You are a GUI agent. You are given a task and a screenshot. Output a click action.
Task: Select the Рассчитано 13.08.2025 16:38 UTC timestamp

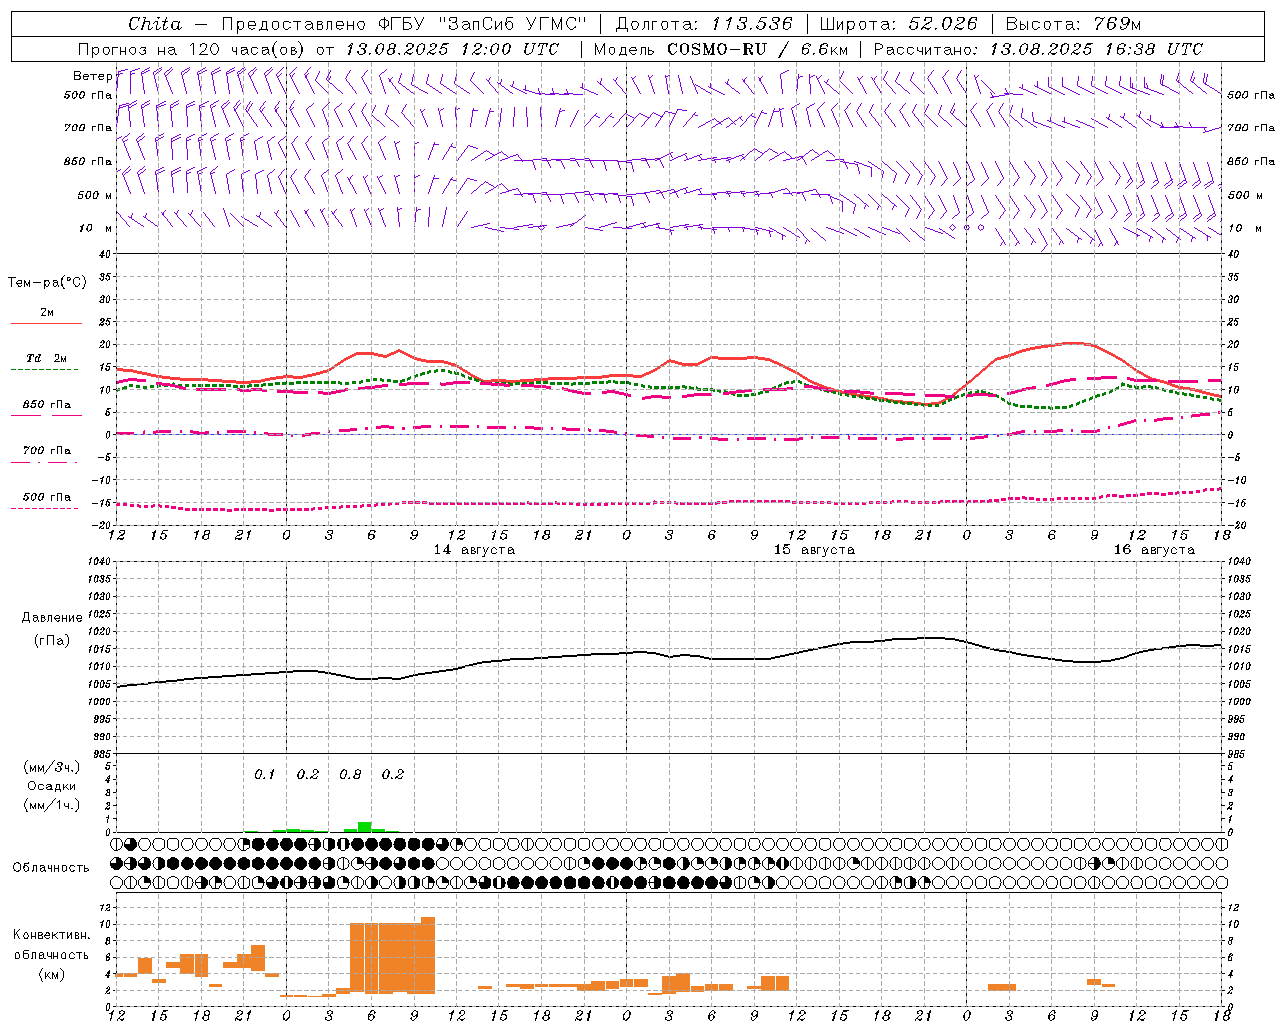[x=1039, y=49]
